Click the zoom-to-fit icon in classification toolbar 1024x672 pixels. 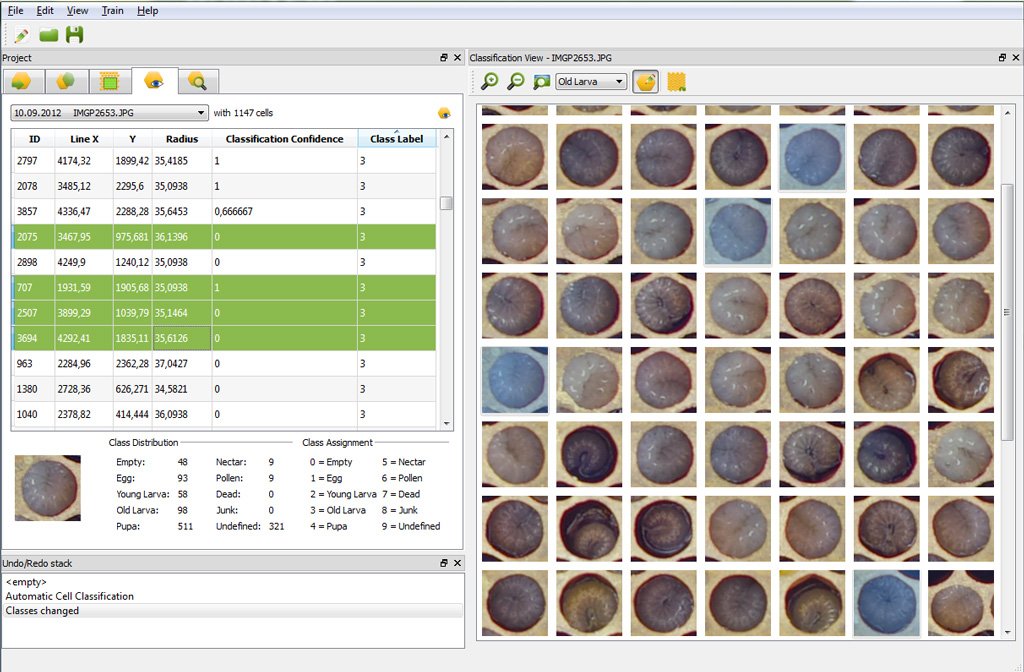(x=541, y=82)
